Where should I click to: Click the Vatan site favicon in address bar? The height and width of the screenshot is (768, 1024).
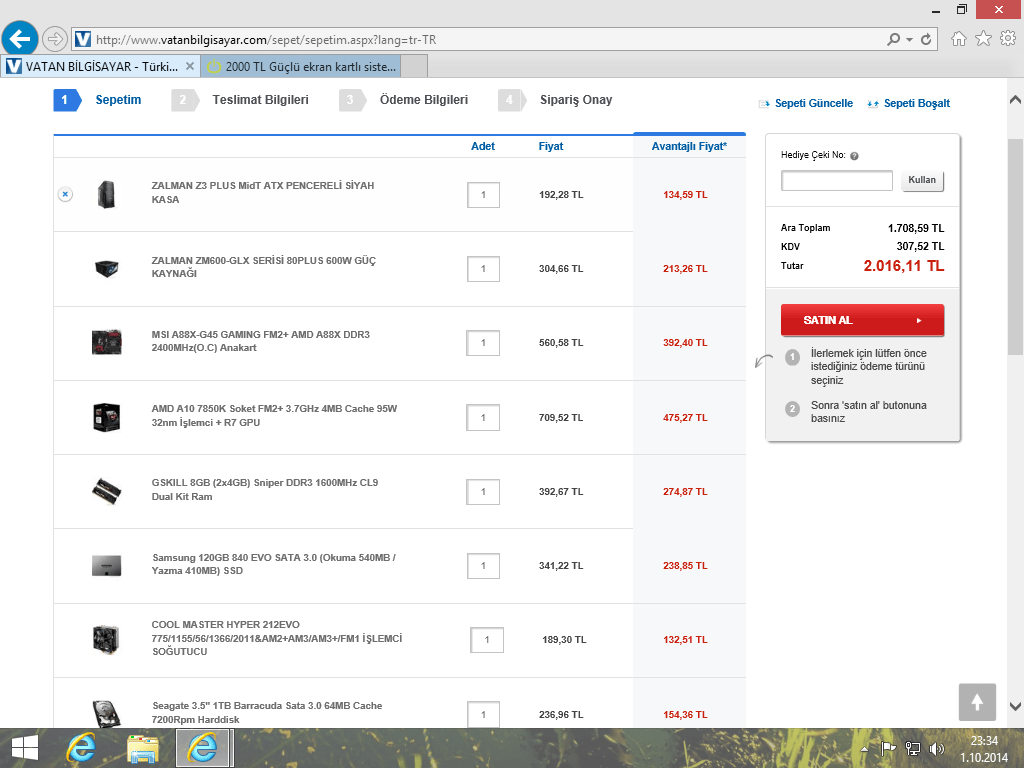coord(83,39)
